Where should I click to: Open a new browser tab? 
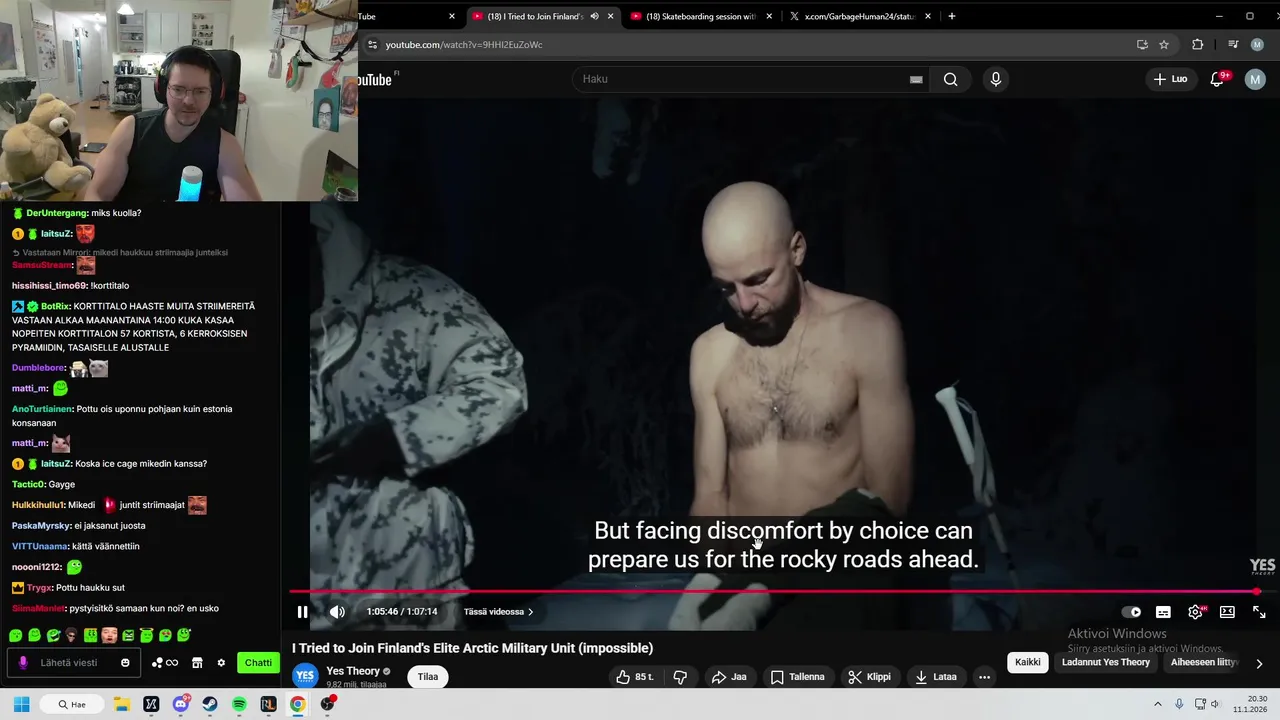click(951, 16)
